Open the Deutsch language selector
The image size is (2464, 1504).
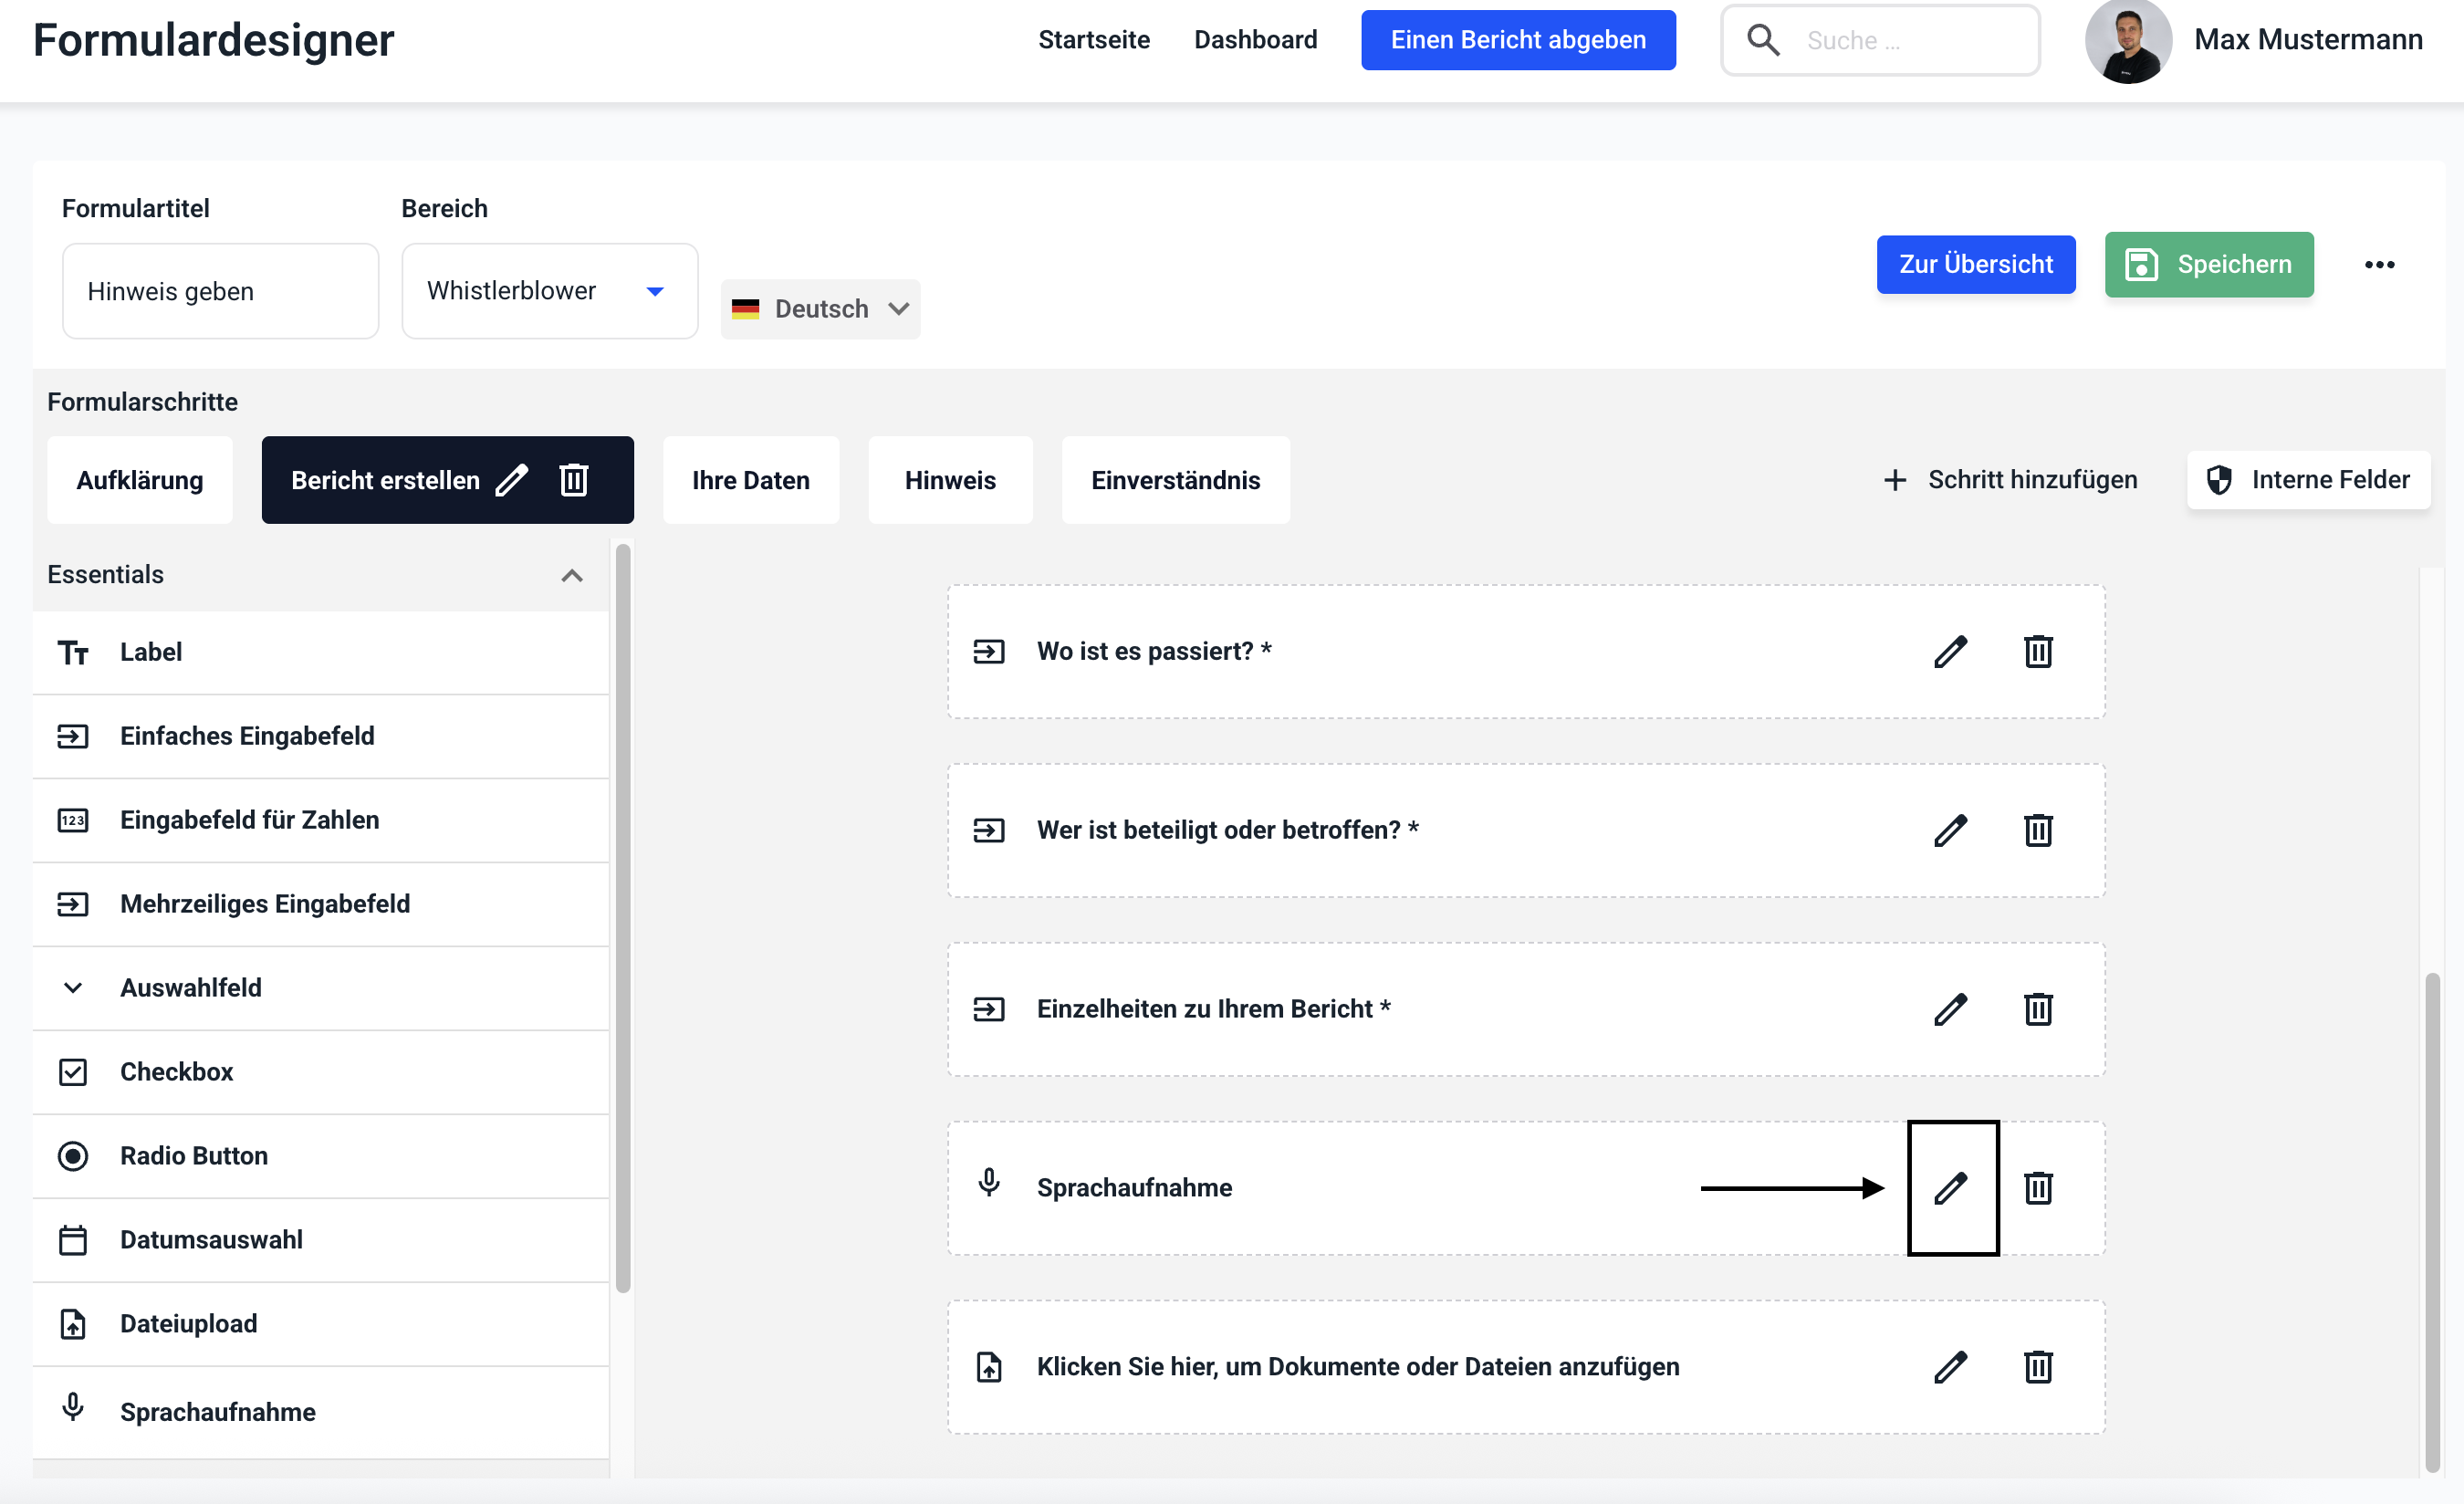820,309
